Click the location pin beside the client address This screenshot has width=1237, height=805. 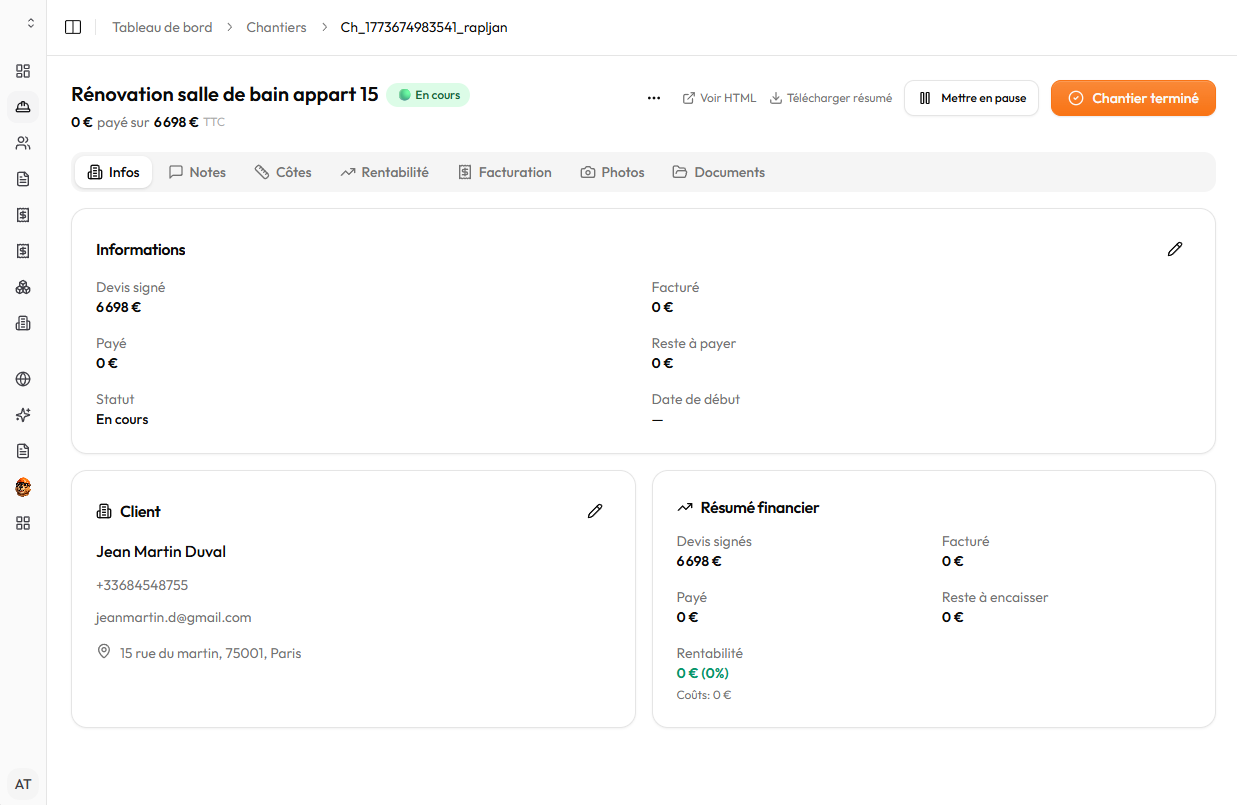coord(103,651)
